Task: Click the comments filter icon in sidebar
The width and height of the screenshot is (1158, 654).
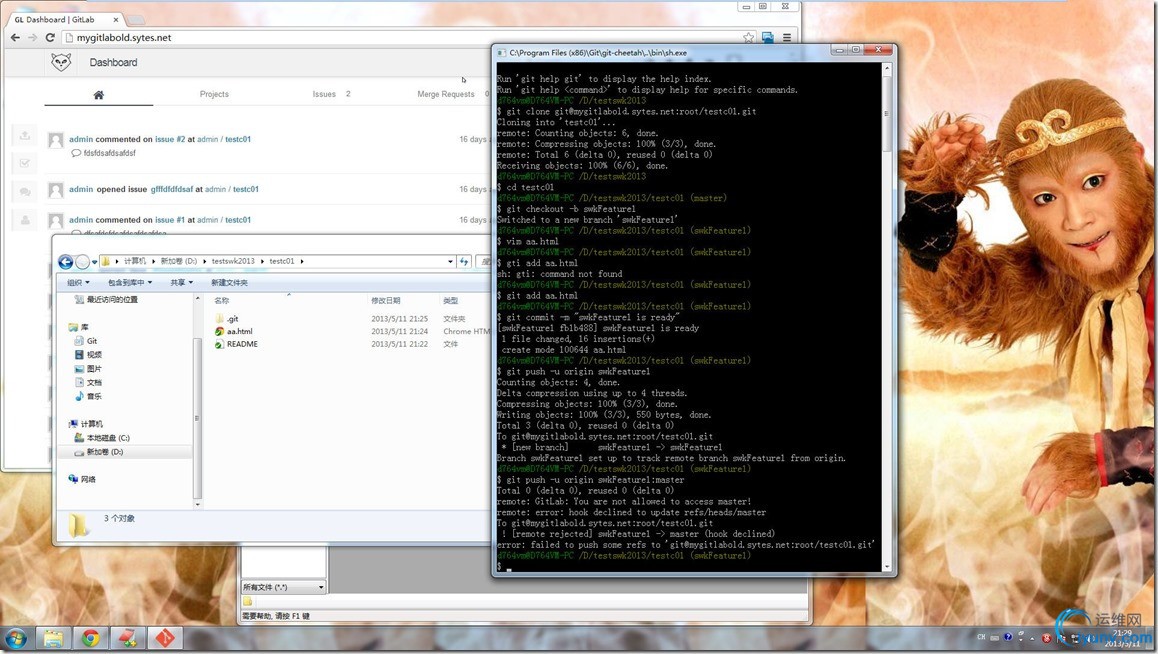Action: pyautogui.click(x=24, y=192)
